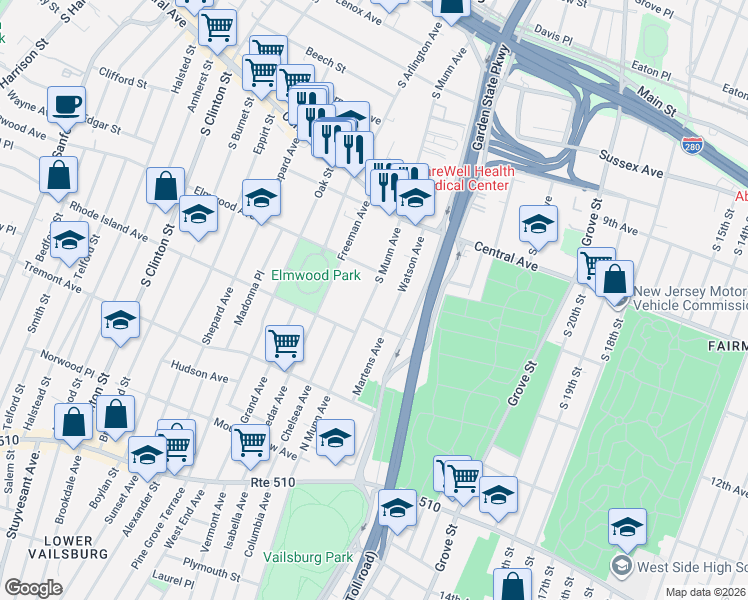Select the school marker above Madonna Pl
Image resolution: width=748 pixels, height=600 pixels.
(261, 199)
